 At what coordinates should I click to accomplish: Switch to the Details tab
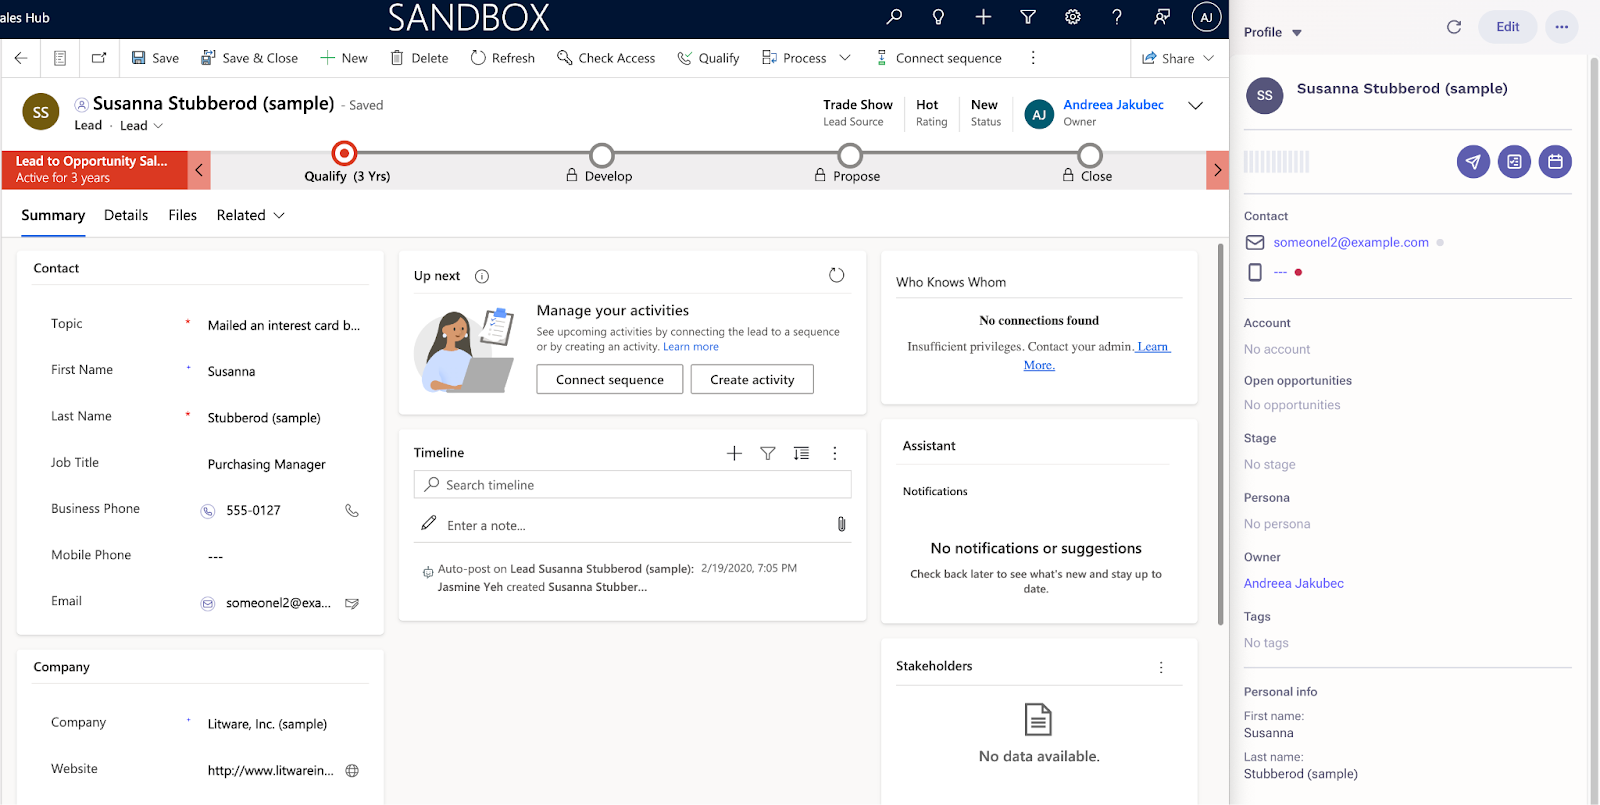coord(126,215)
